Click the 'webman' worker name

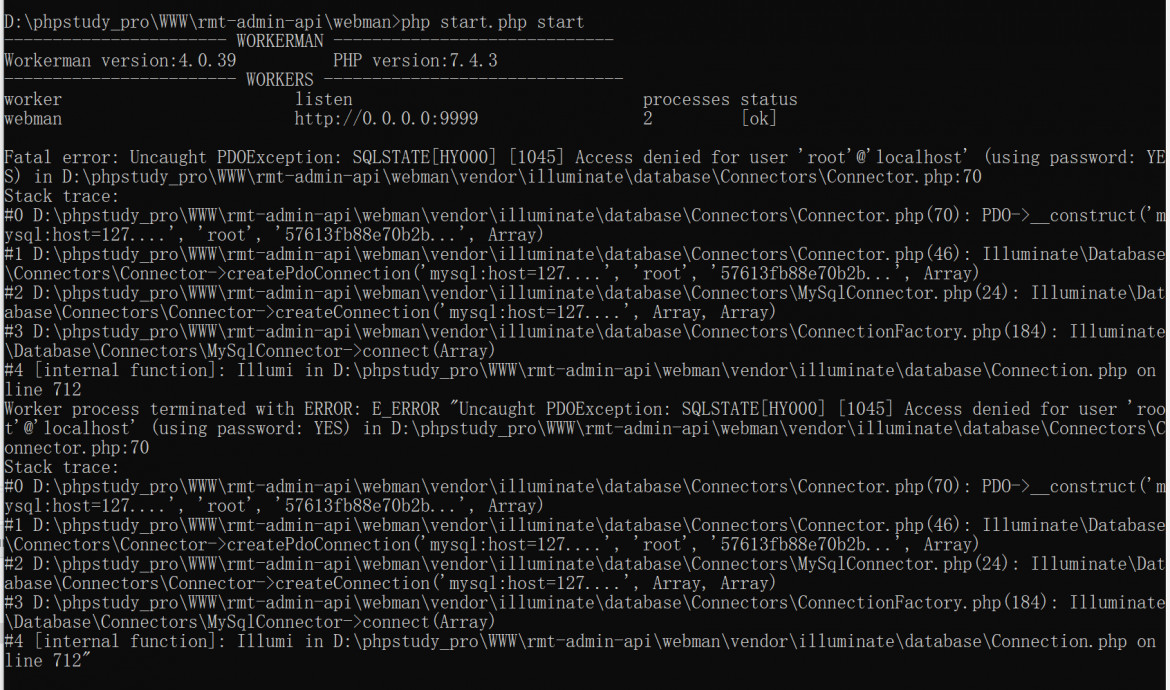[x=33, y=119]
